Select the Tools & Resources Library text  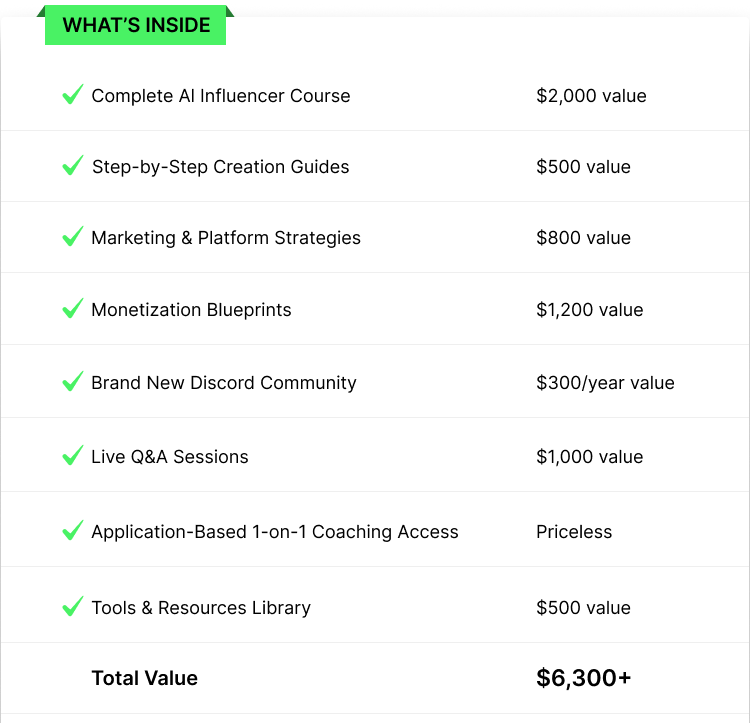pos(201,608)
